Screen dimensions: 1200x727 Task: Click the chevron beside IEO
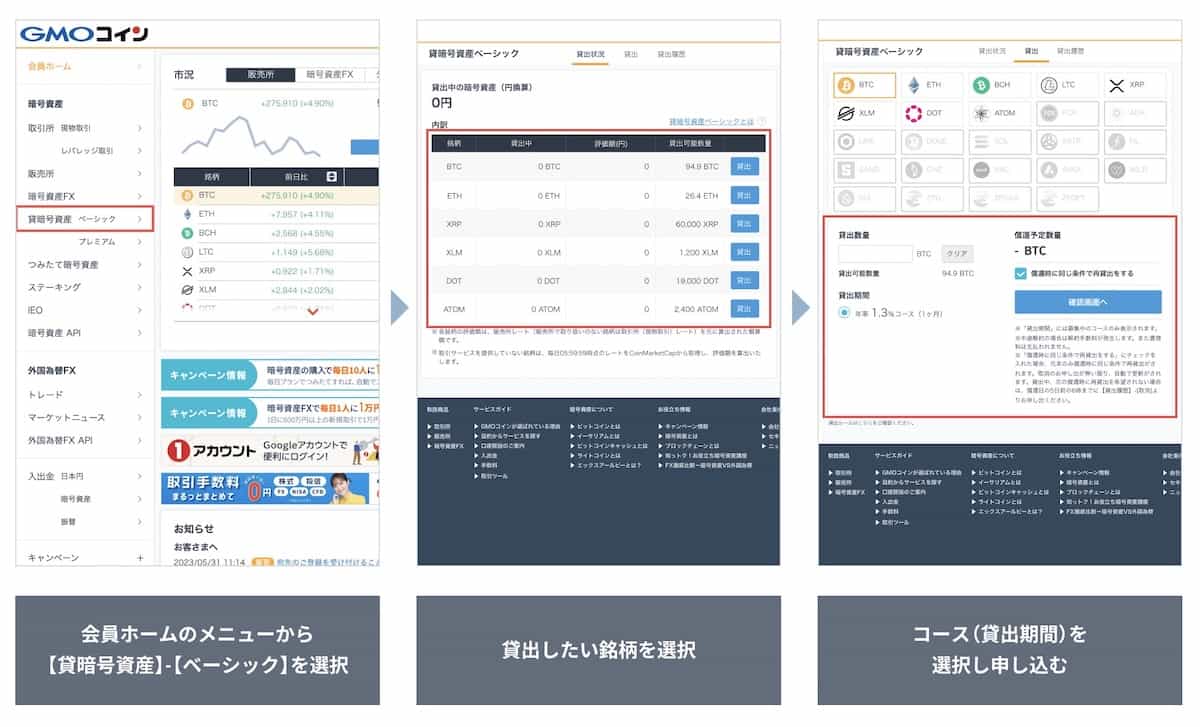click(x=140, y=310)
